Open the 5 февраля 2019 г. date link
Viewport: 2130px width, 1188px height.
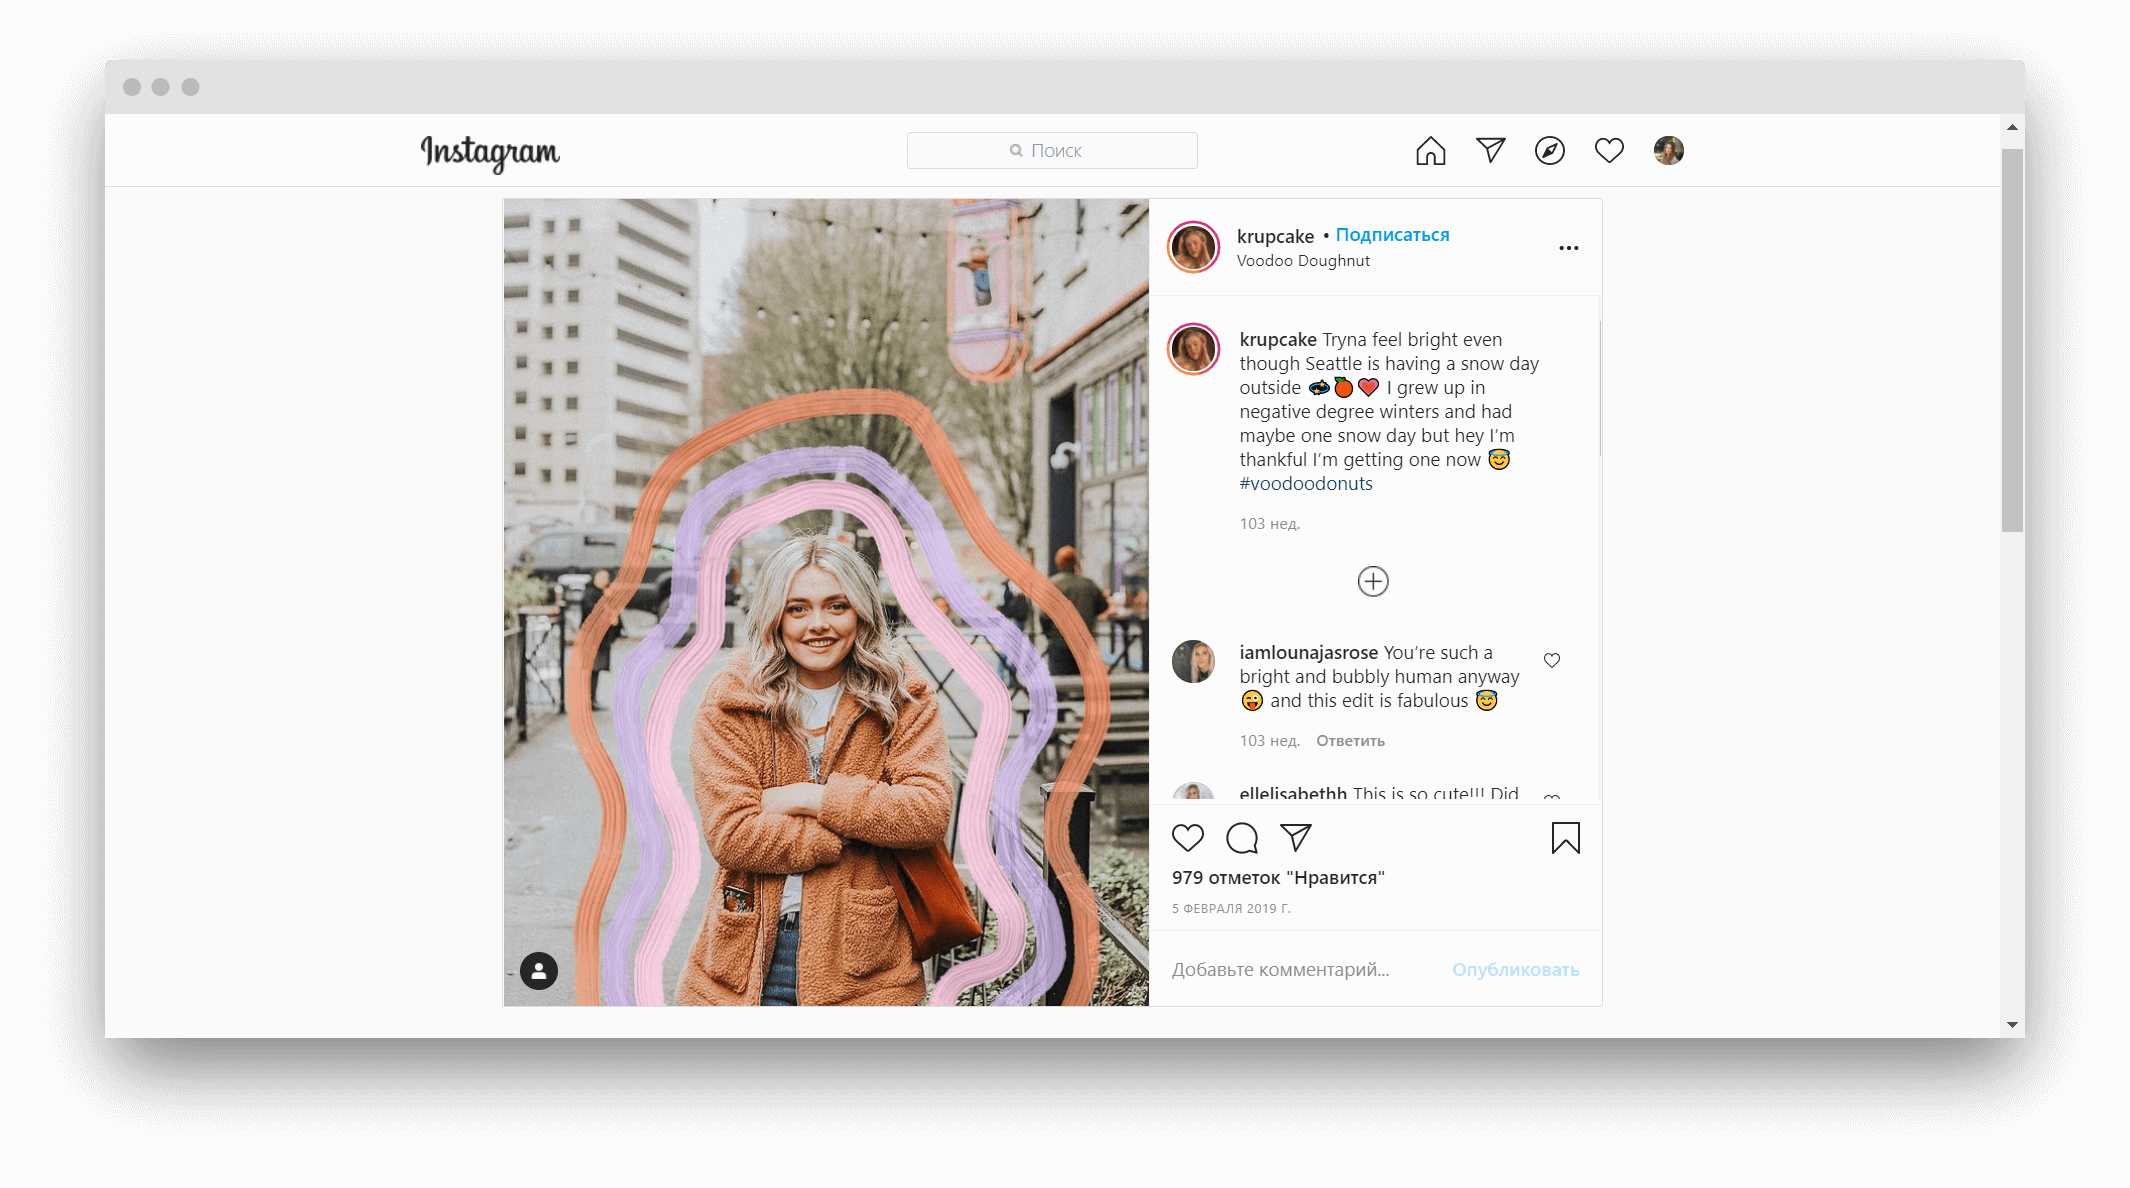tap(1231, 909)
